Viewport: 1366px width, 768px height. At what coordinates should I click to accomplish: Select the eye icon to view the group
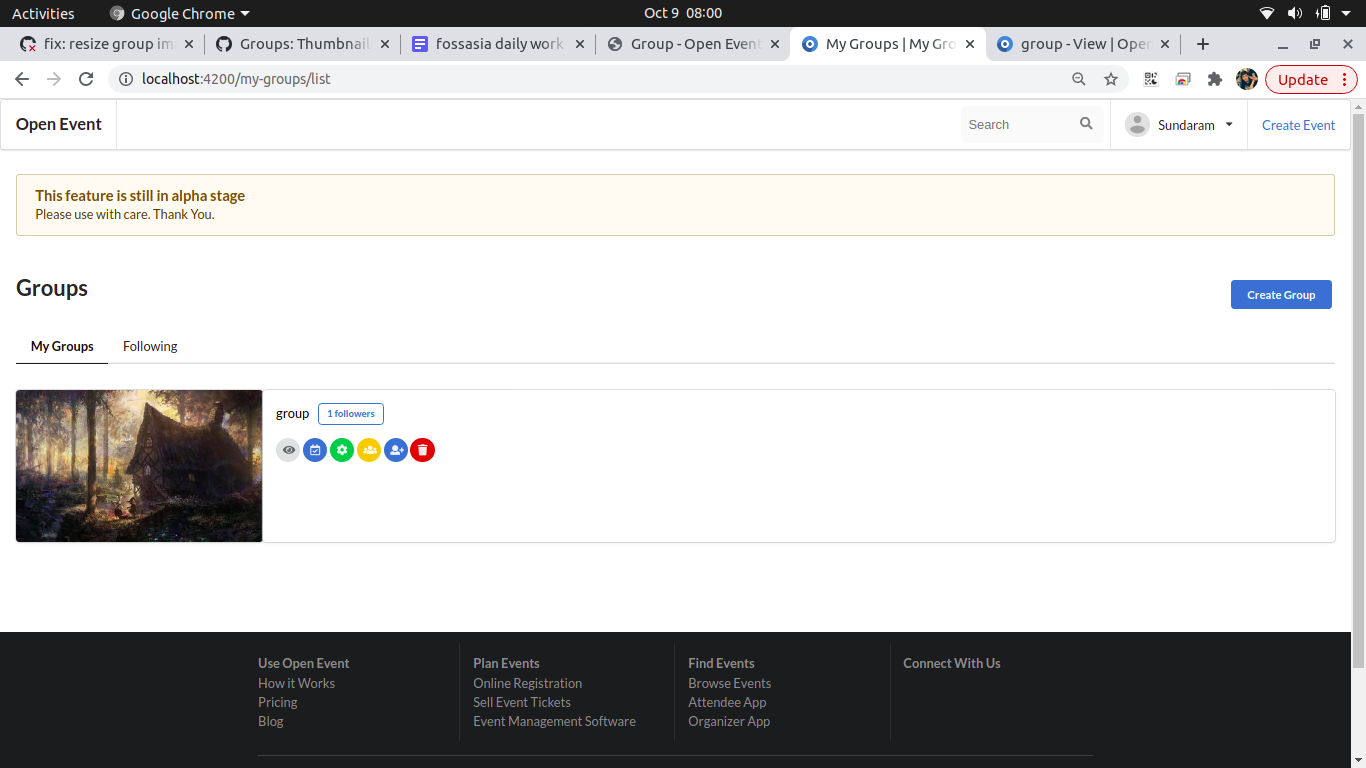coord(288,450)
